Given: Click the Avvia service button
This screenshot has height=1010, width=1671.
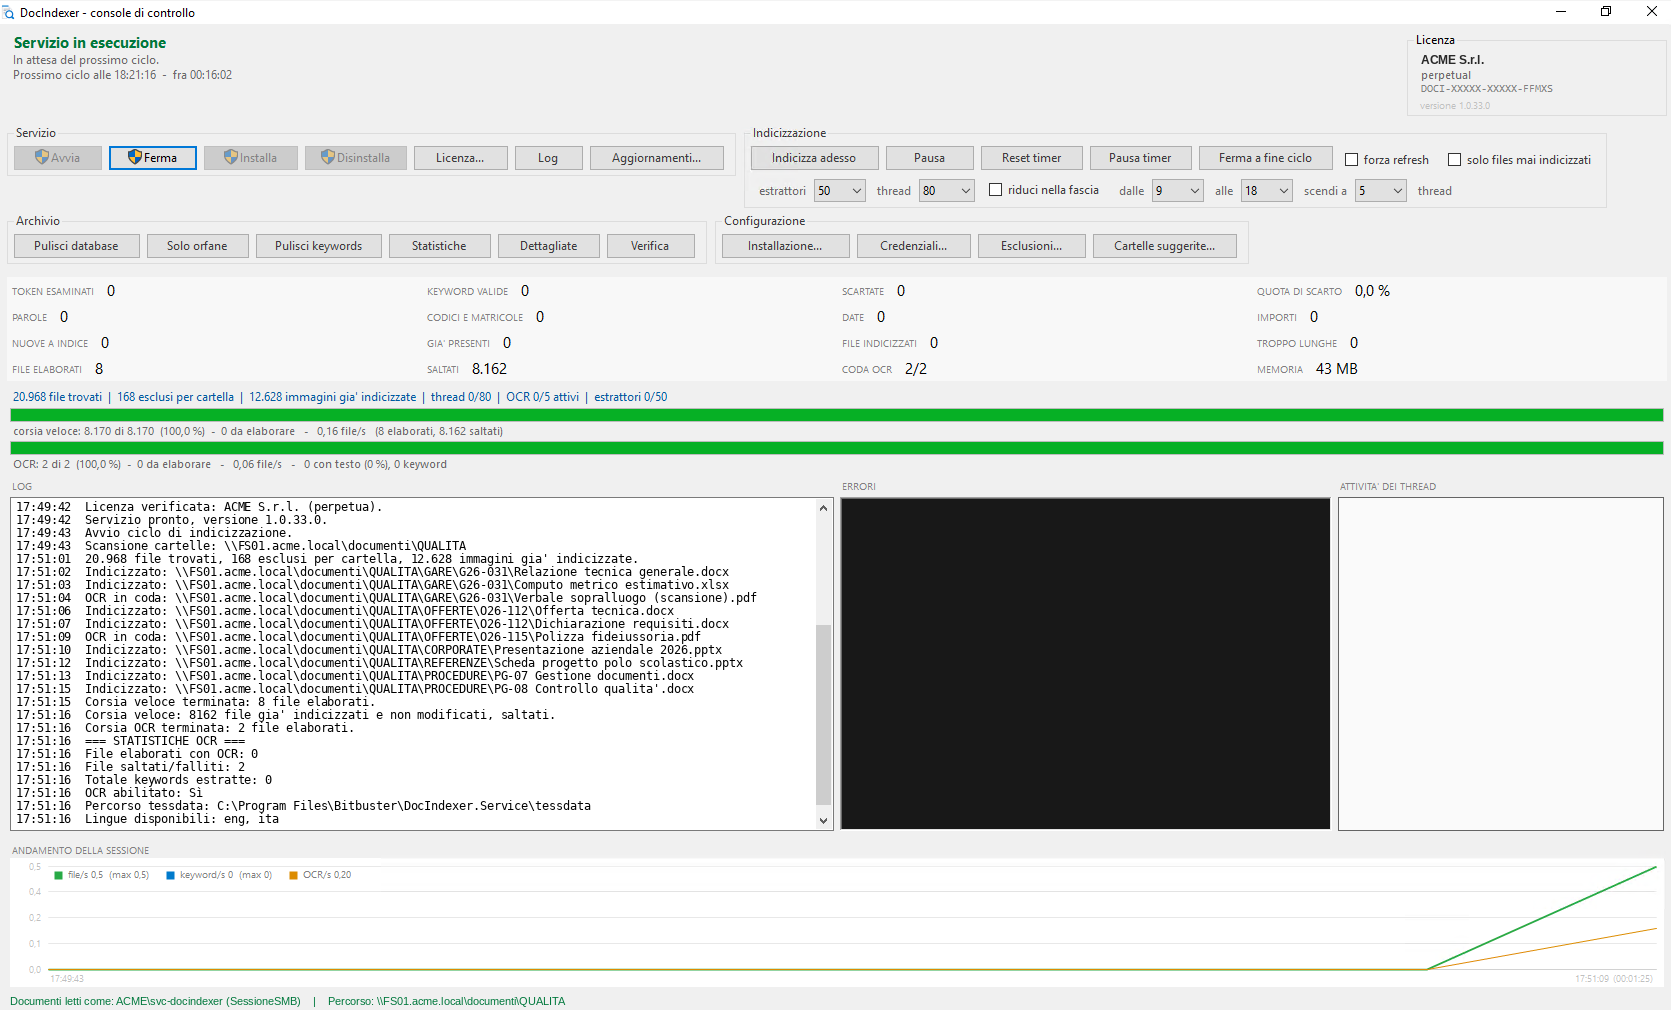Looking at the screenshot, I should 58,158.
